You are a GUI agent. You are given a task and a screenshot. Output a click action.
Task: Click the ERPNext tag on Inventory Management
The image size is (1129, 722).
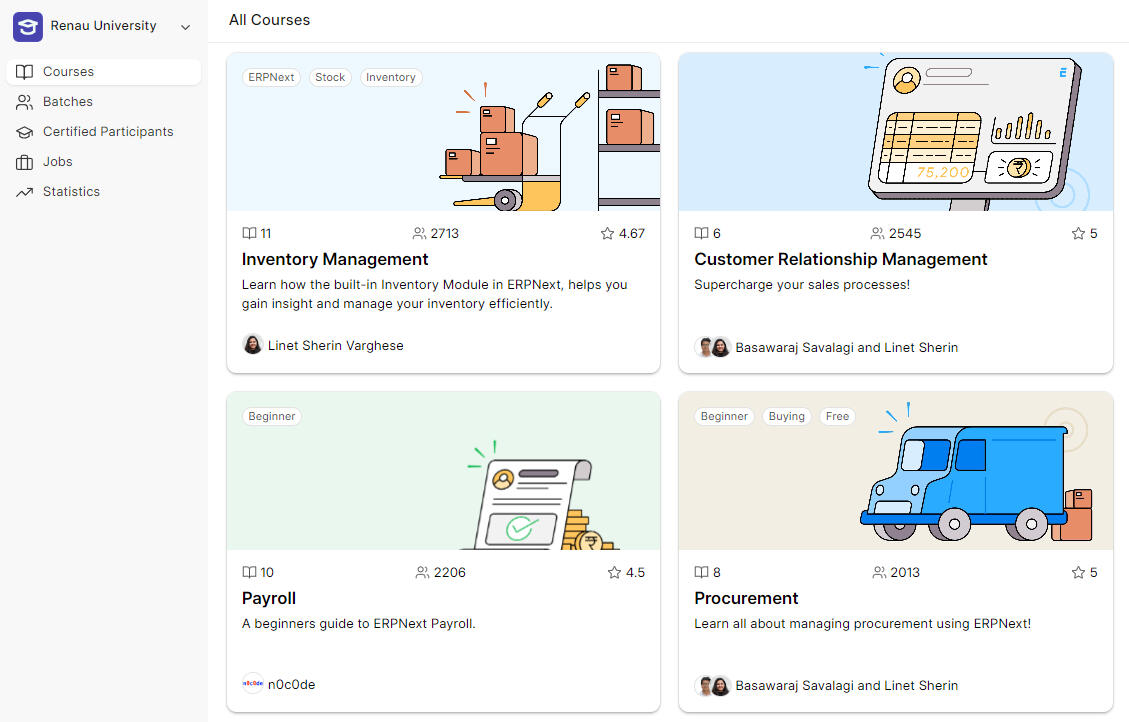point(271,77)
